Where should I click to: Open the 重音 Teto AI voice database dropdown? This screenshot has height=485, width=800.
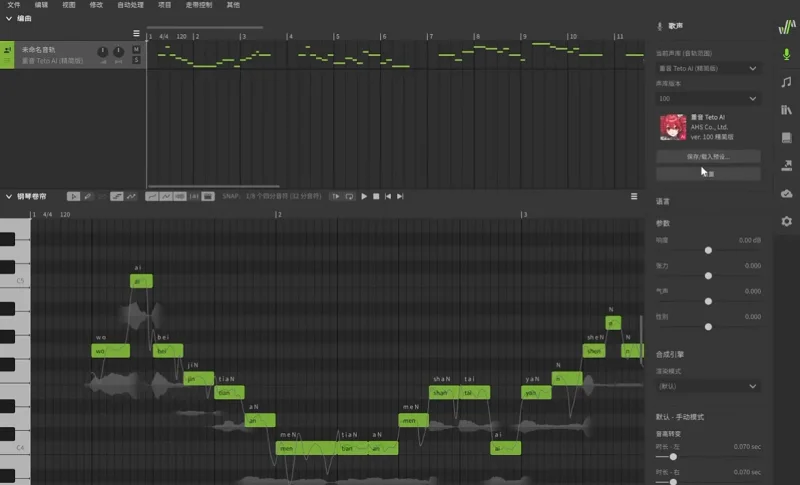click(x=708, y=68)
